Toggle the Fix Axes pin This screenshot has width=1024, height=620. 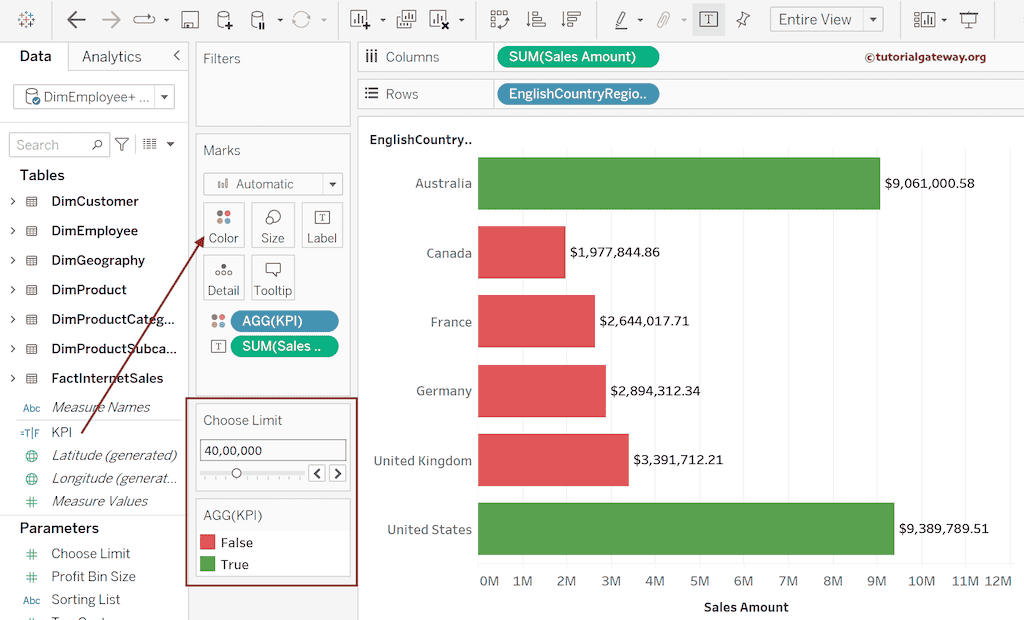click(x=744, y=19)
